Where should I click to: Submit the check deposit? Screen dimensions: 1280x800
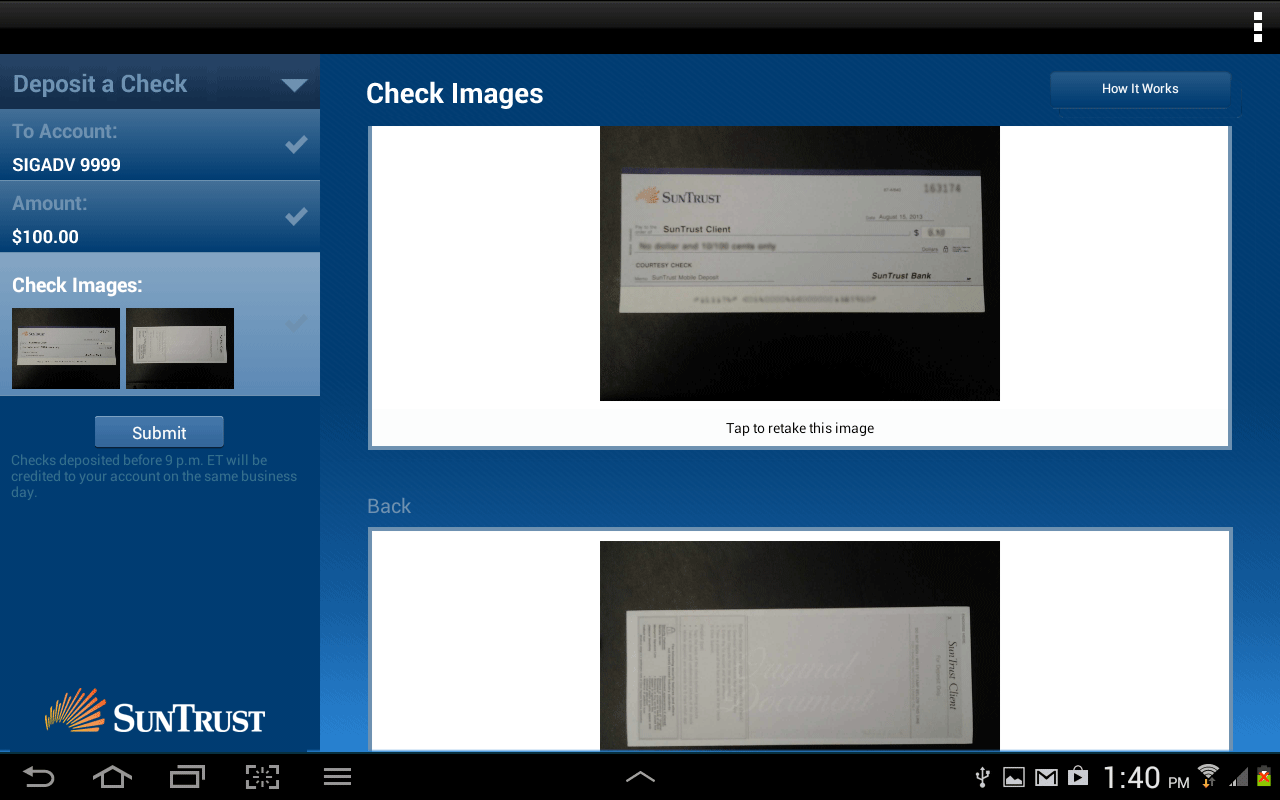click(x=159, y=432)
